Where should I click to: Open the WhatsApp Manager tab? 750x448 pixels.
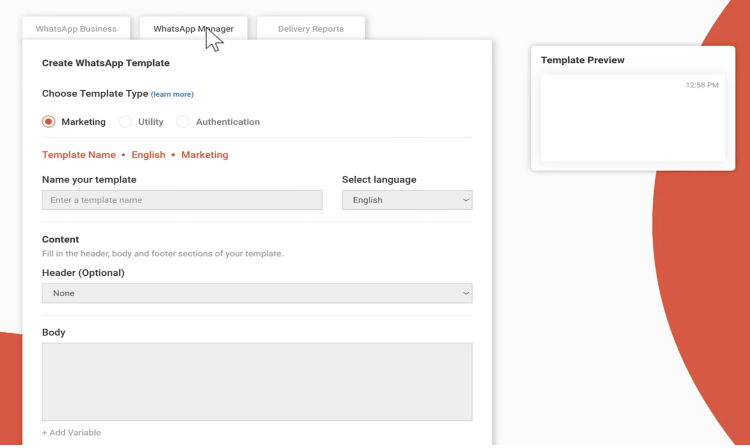[193, 29]
